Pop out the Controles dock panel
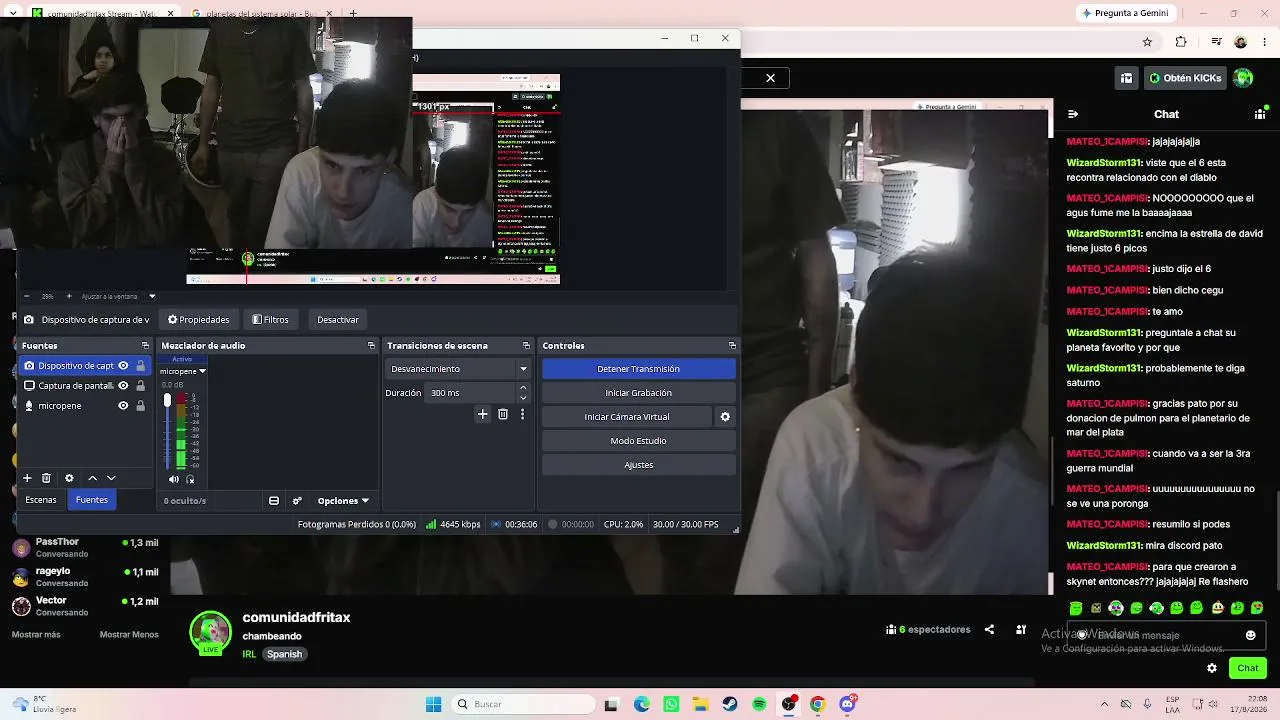This screenshot has height=720, width=1280. click(x=732, y=346)
